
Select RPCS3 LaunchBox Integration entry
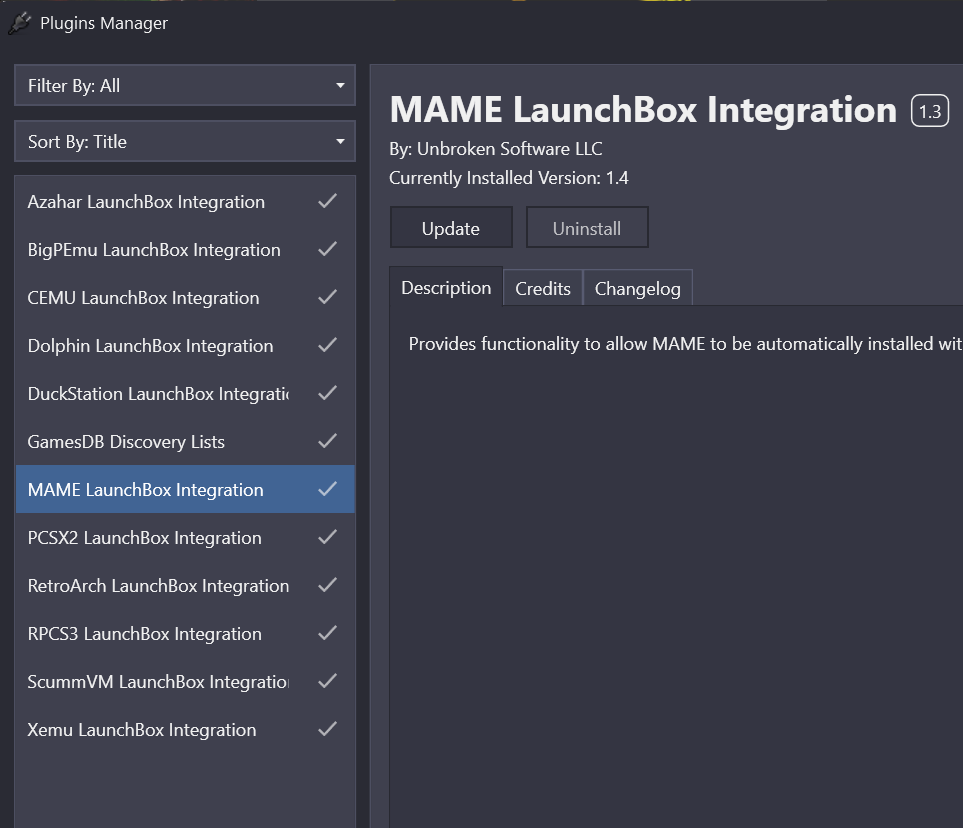pos(145,634)
